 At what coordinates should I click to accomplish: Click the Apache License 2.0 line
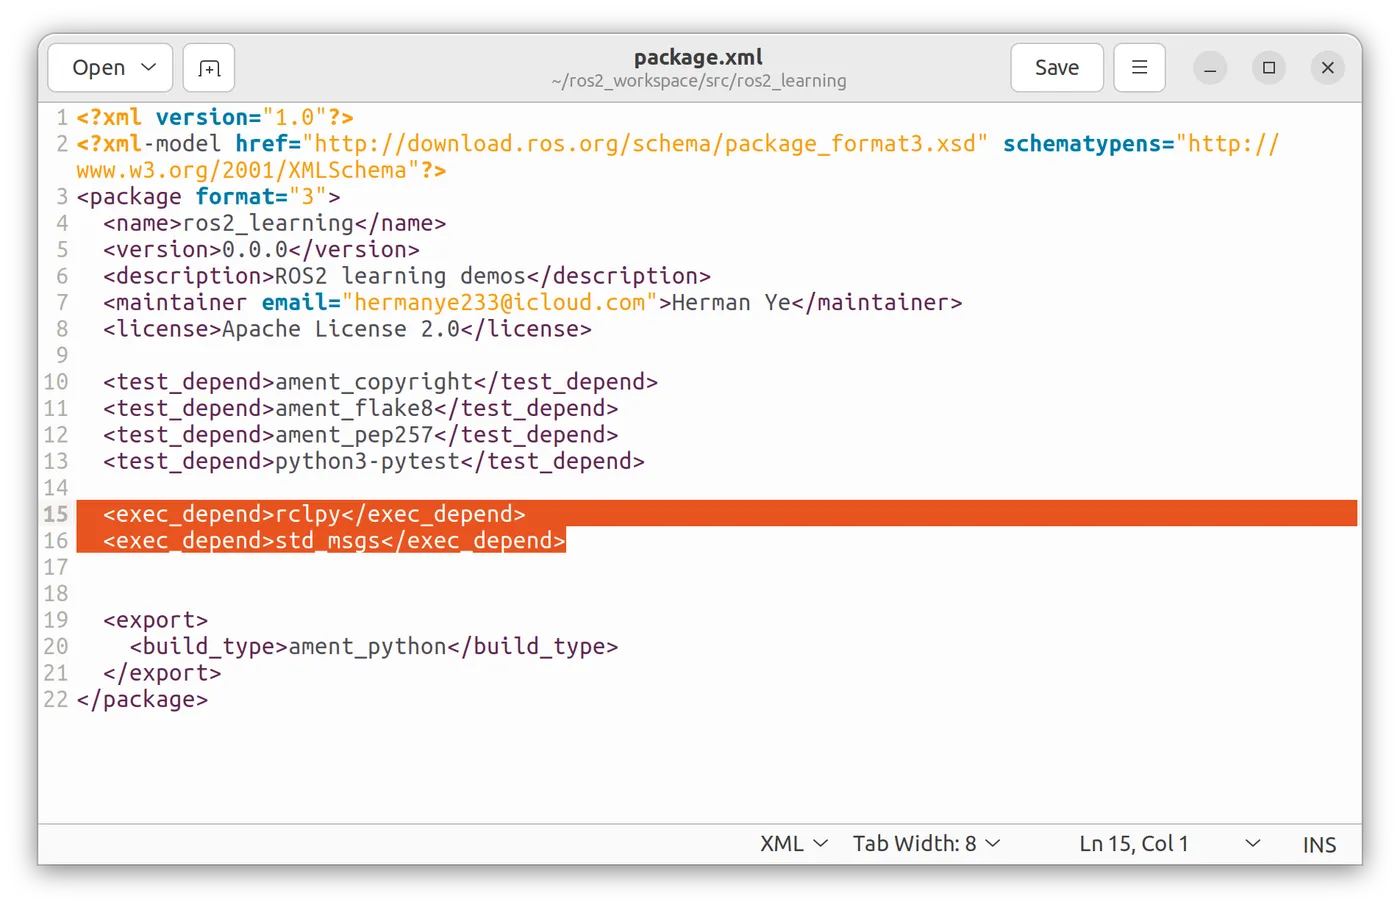click(347, 329)
